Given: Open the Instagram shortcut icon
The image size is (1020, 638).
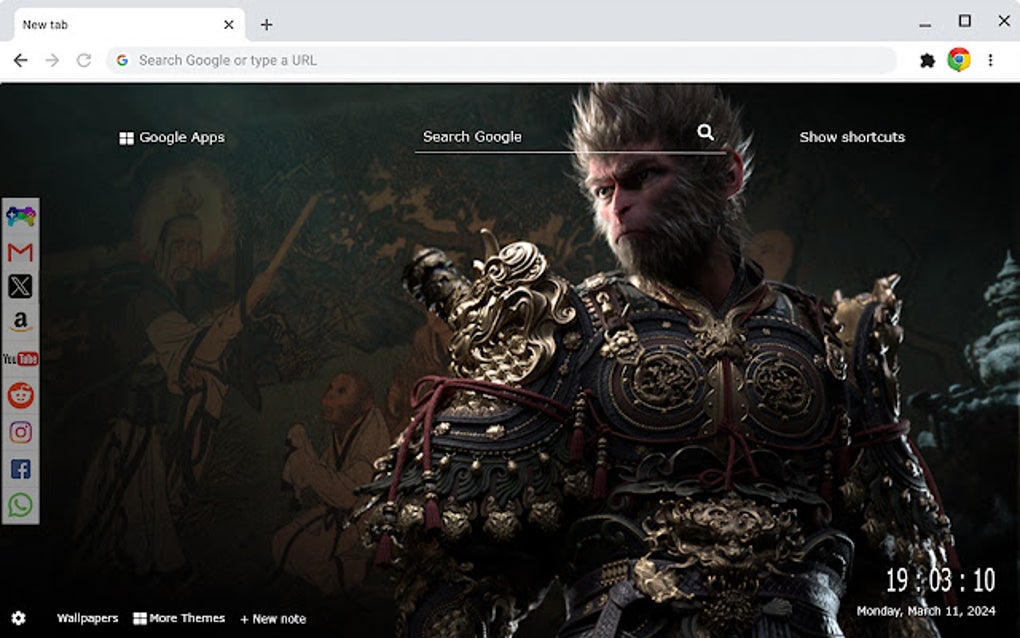Looking at the screenshot, I should (x=21, y=432).
